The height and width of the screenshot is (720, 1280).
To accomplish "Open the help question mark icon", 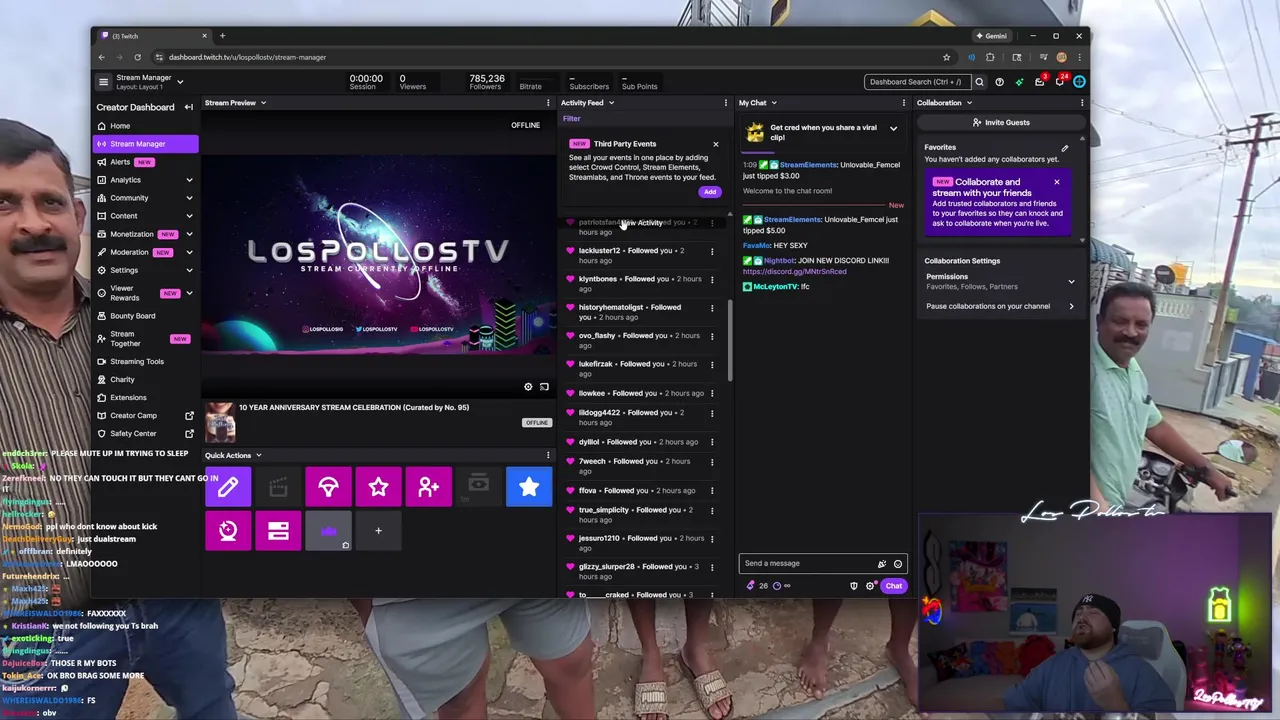I will click(999, 82).
